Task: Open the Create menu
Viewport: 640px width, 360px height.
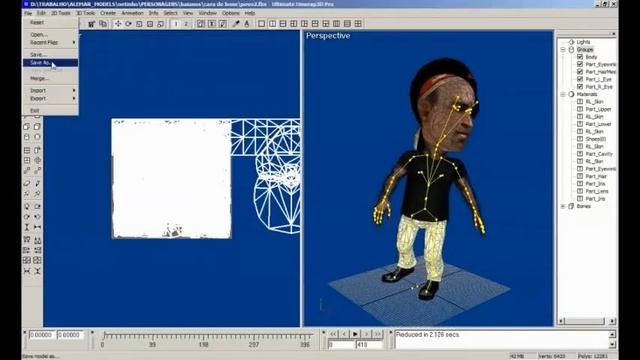Action: point(108,13)
